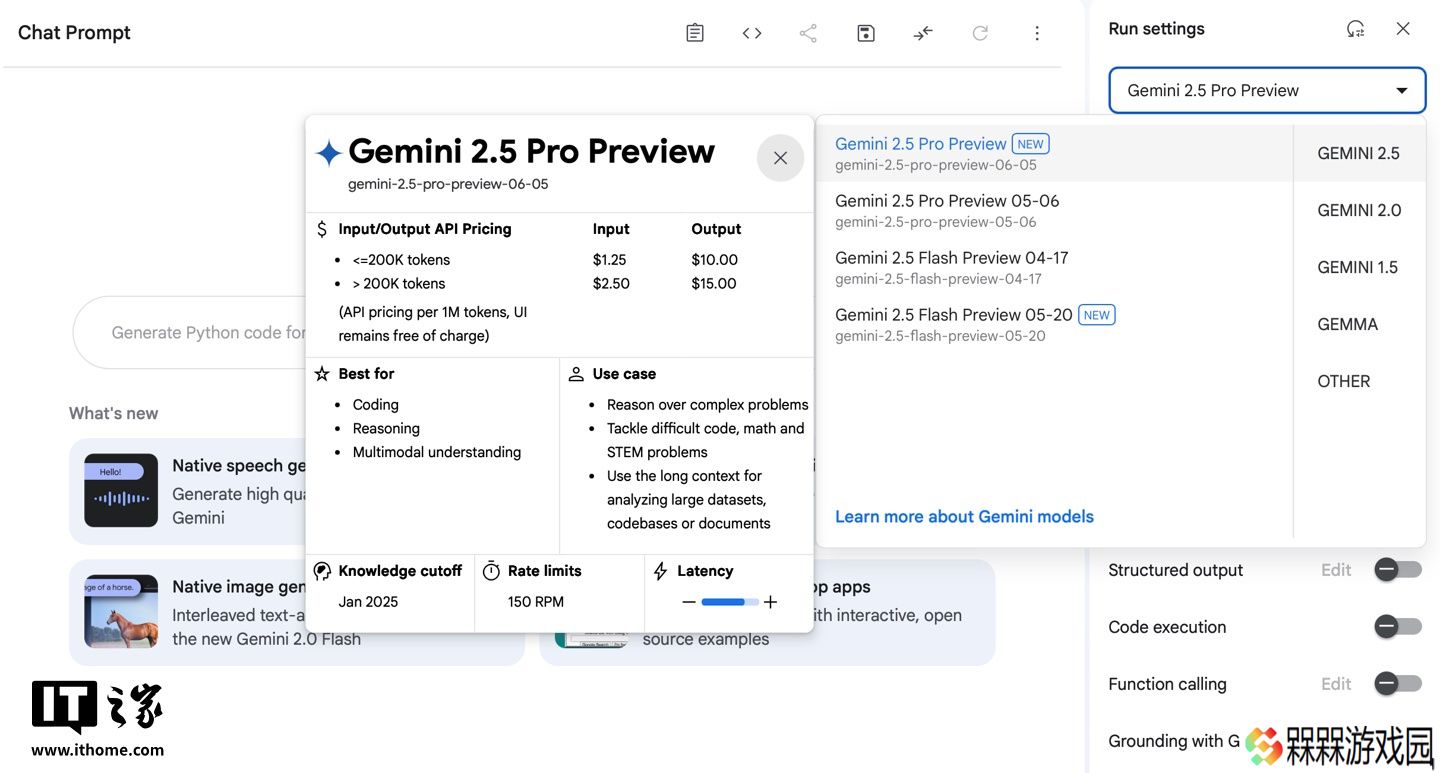
Task: Click the share prompt icon
Action: pyautogui.click(x=808, y=33)
